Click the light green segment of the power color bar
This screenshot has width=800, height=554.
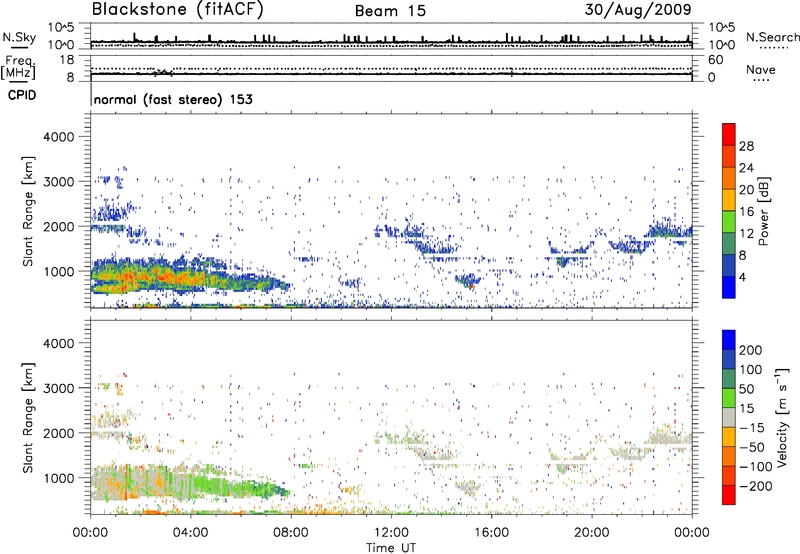(x=729, y=222)
